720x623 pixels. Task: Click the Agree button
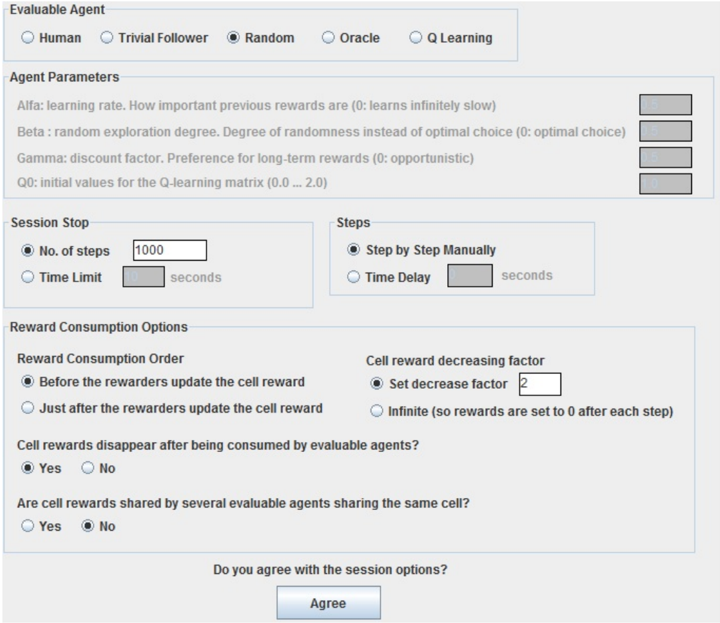tap(328, 603)
